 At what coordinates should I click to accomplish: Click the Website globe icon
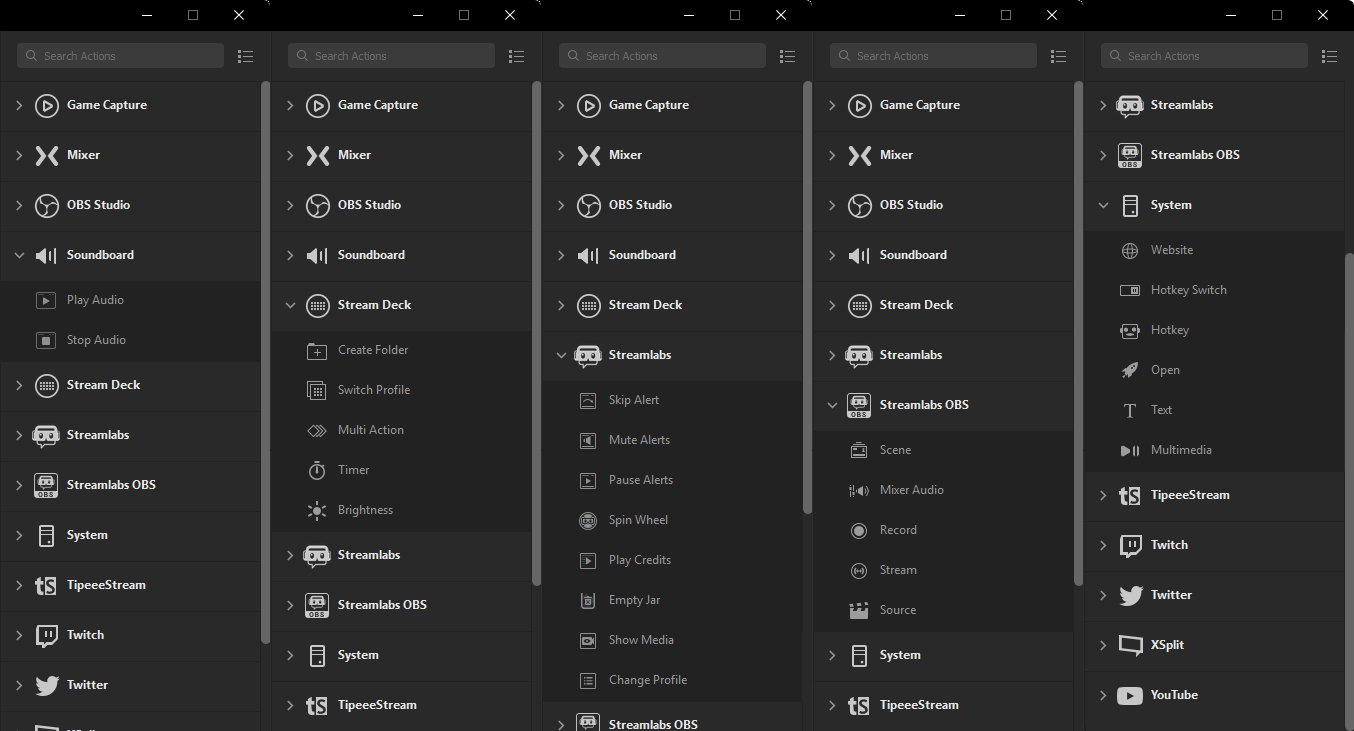[x=1130, y=250]
